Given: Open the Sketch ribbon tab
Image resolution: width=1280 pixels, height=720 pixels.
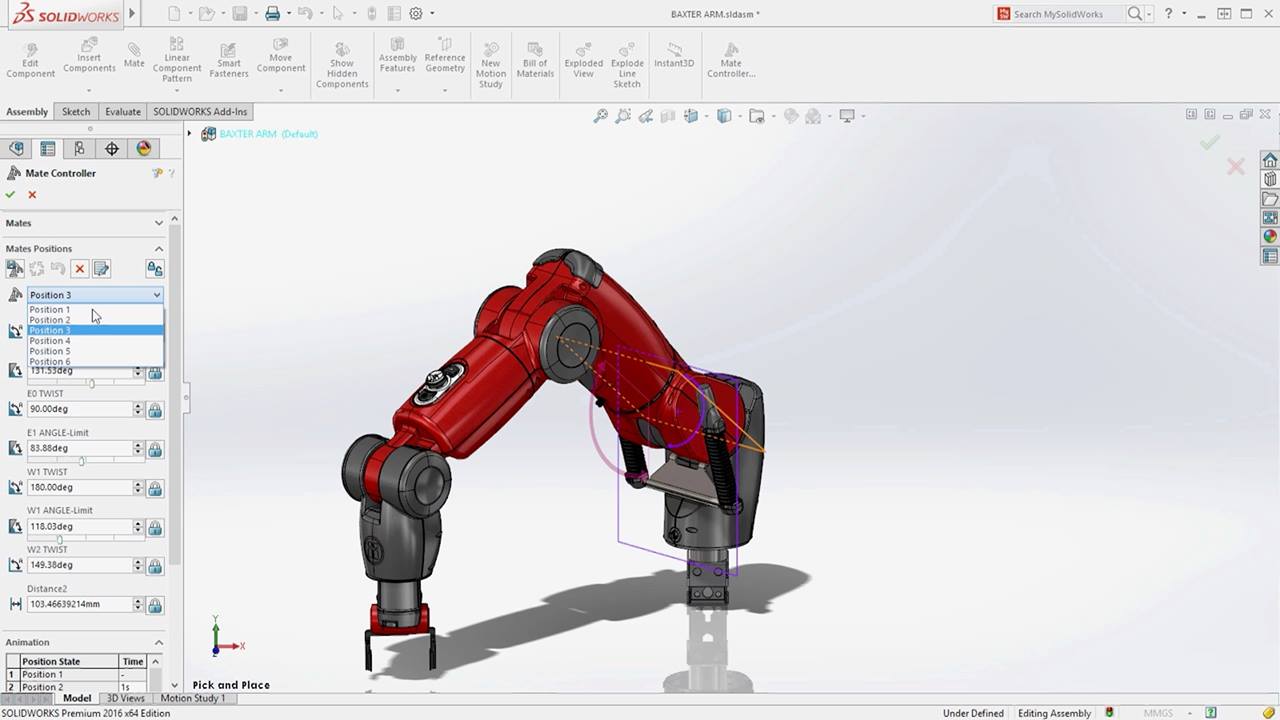Looking at the screenshot, I should tap(76, 112).
